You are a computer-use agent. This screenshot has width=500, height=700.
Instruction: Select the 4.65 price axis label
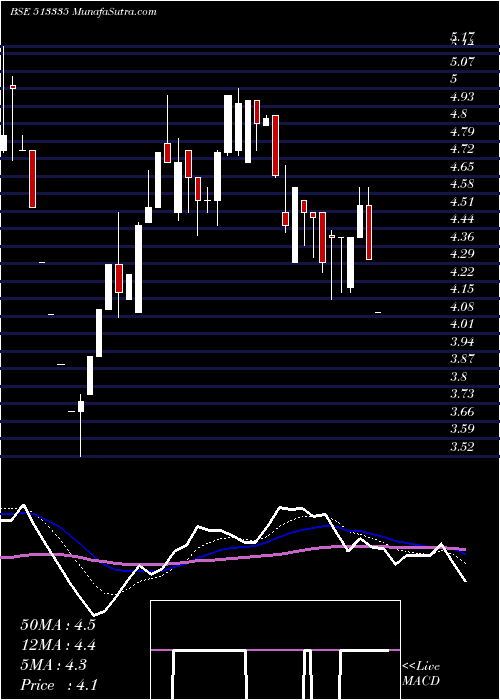[462, 167]
